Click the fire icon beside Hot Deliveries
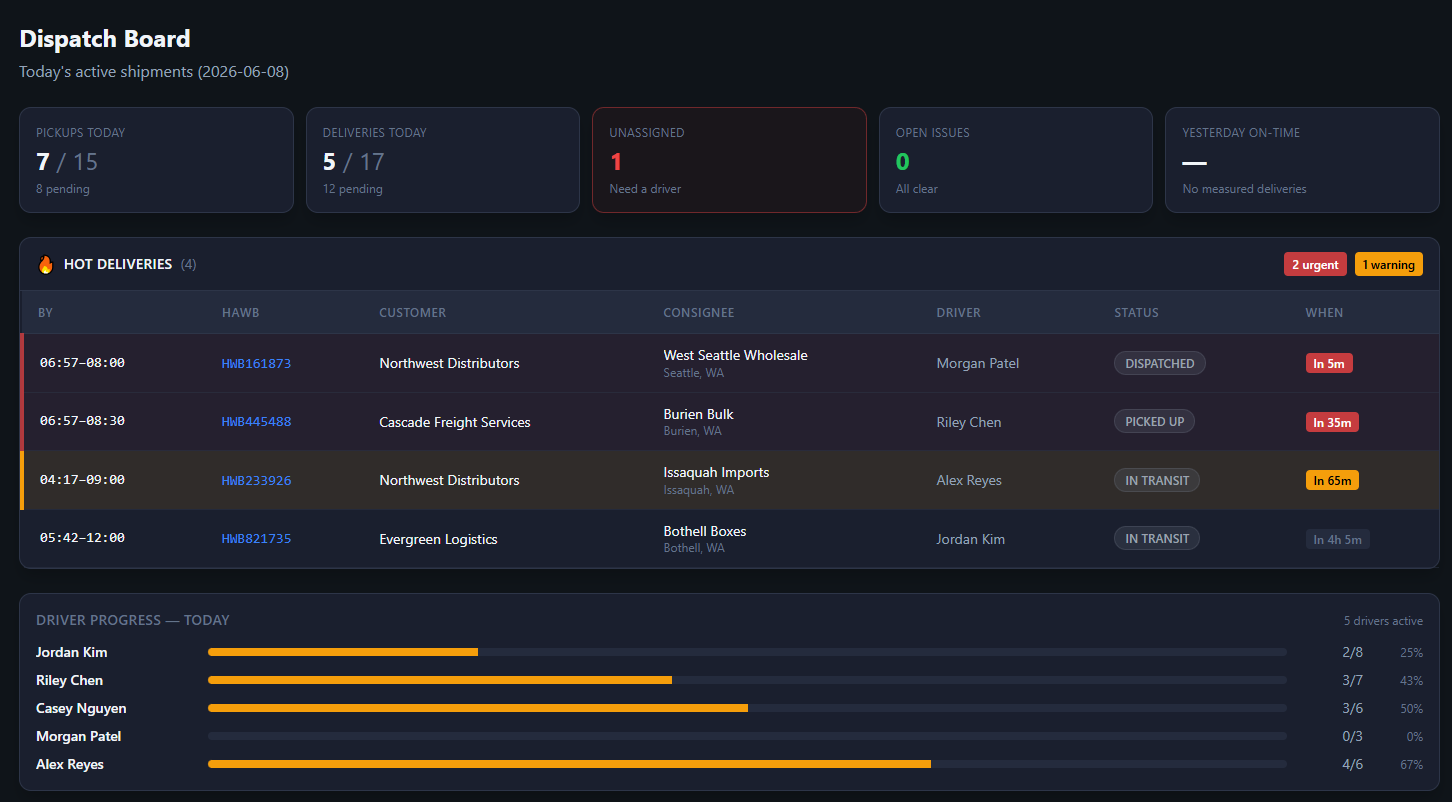 tap(45, 265)
